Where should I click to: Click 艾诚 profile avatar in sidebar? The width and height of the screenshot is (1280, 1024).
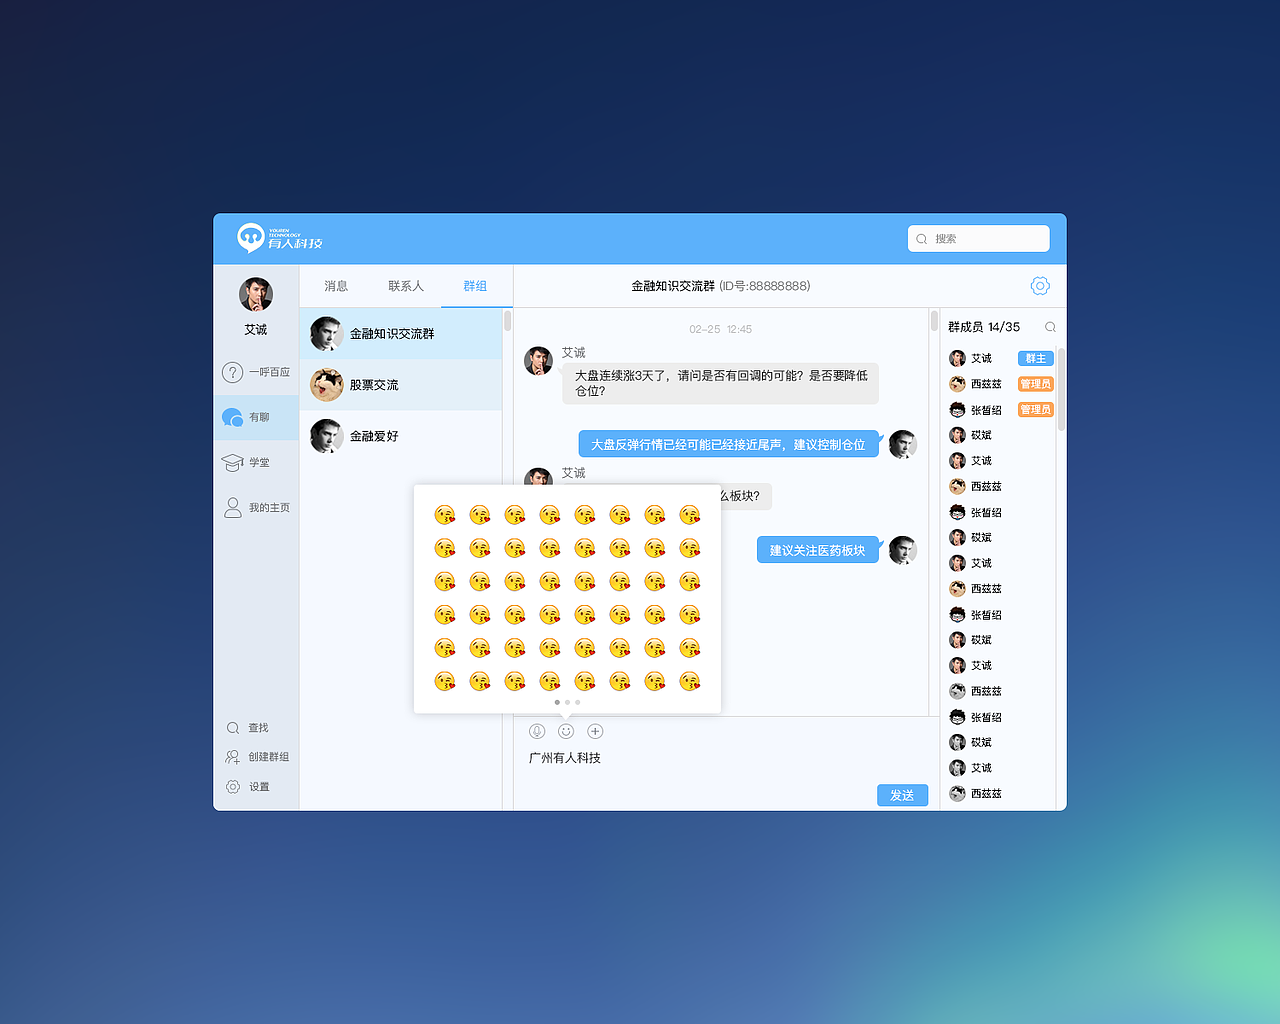[256, 294]
